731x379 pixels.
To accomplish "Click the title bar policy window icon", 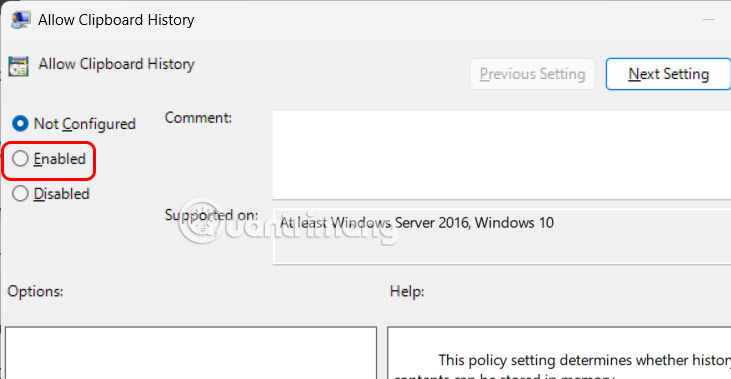I will [x=21, y=20].
